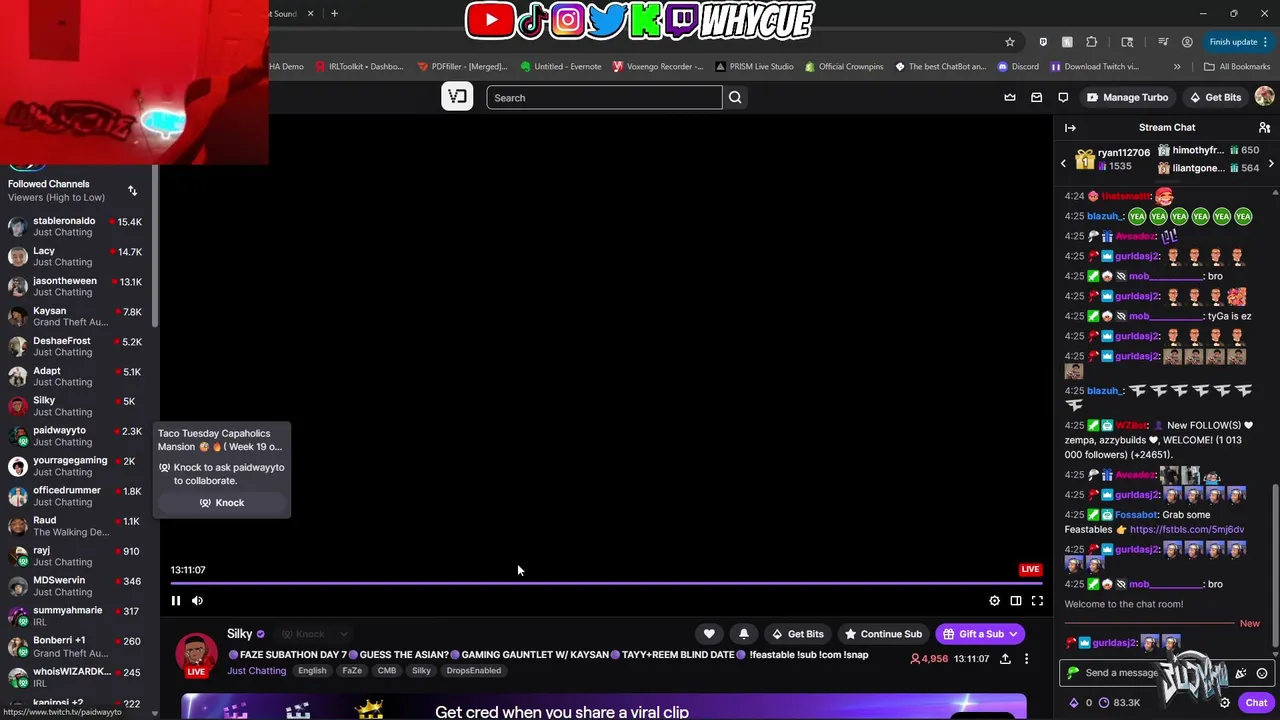
Task: Open Get Bits under the stream
Action: (x=797, y=633)
